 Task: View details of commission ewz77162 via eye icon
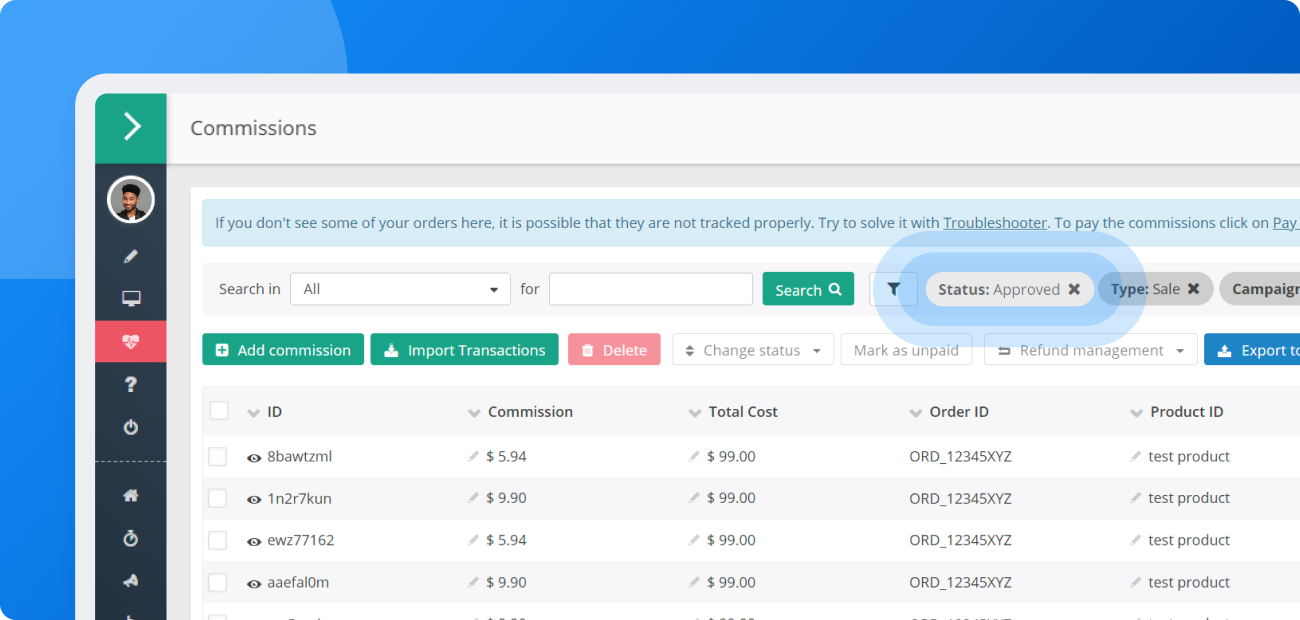click(x=254, y=540)
